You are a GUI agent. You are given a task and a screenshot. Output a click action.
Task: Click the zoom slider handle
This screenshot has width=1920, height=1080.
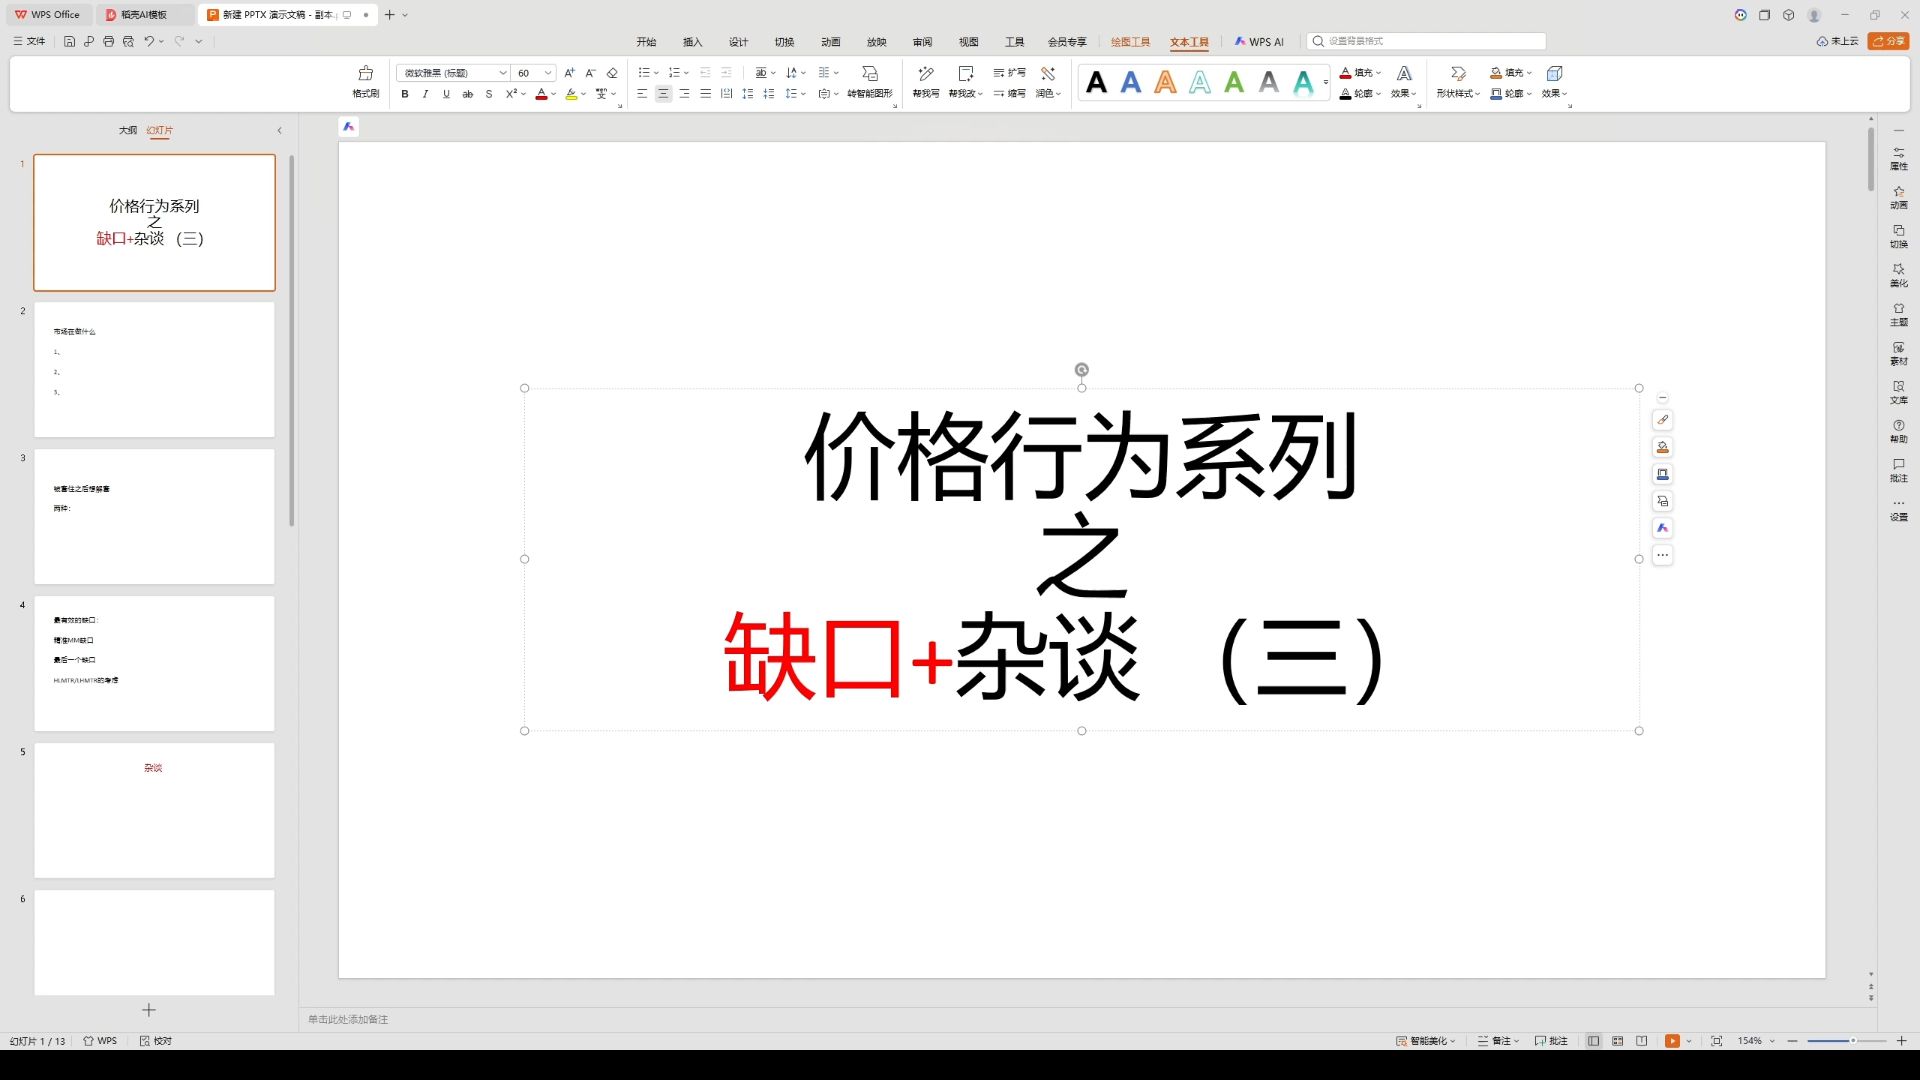(x=1853, y=1041)
